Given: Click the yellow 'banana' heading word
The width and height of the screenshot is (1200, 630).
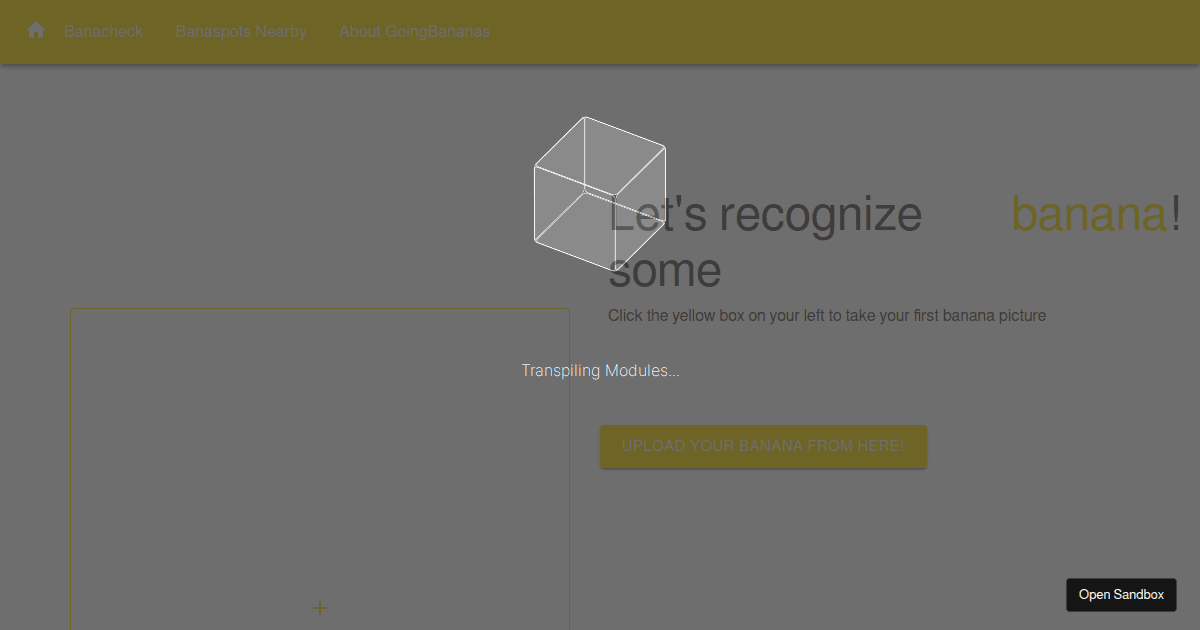Looking at the screenshot, I should (1089, 213).
